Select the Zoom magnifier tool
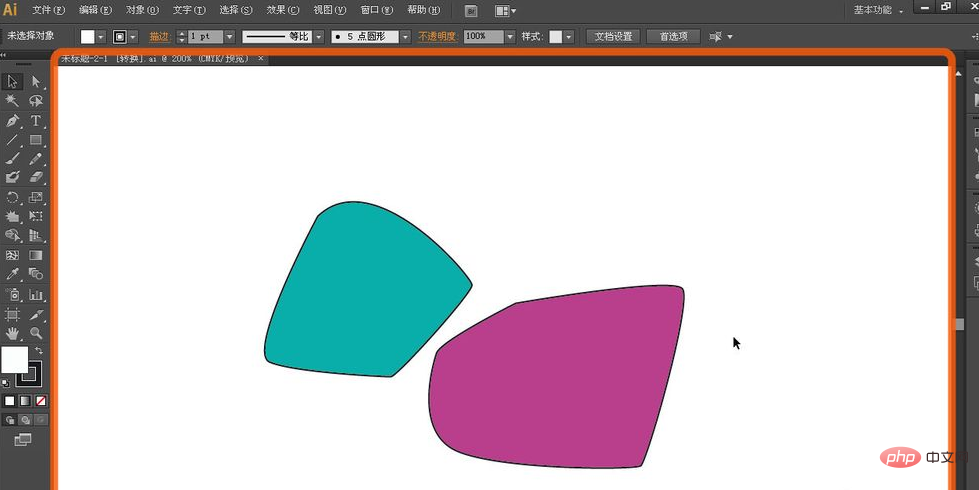The height and width of the screenshot is (490, 979). tap(36, 332)
